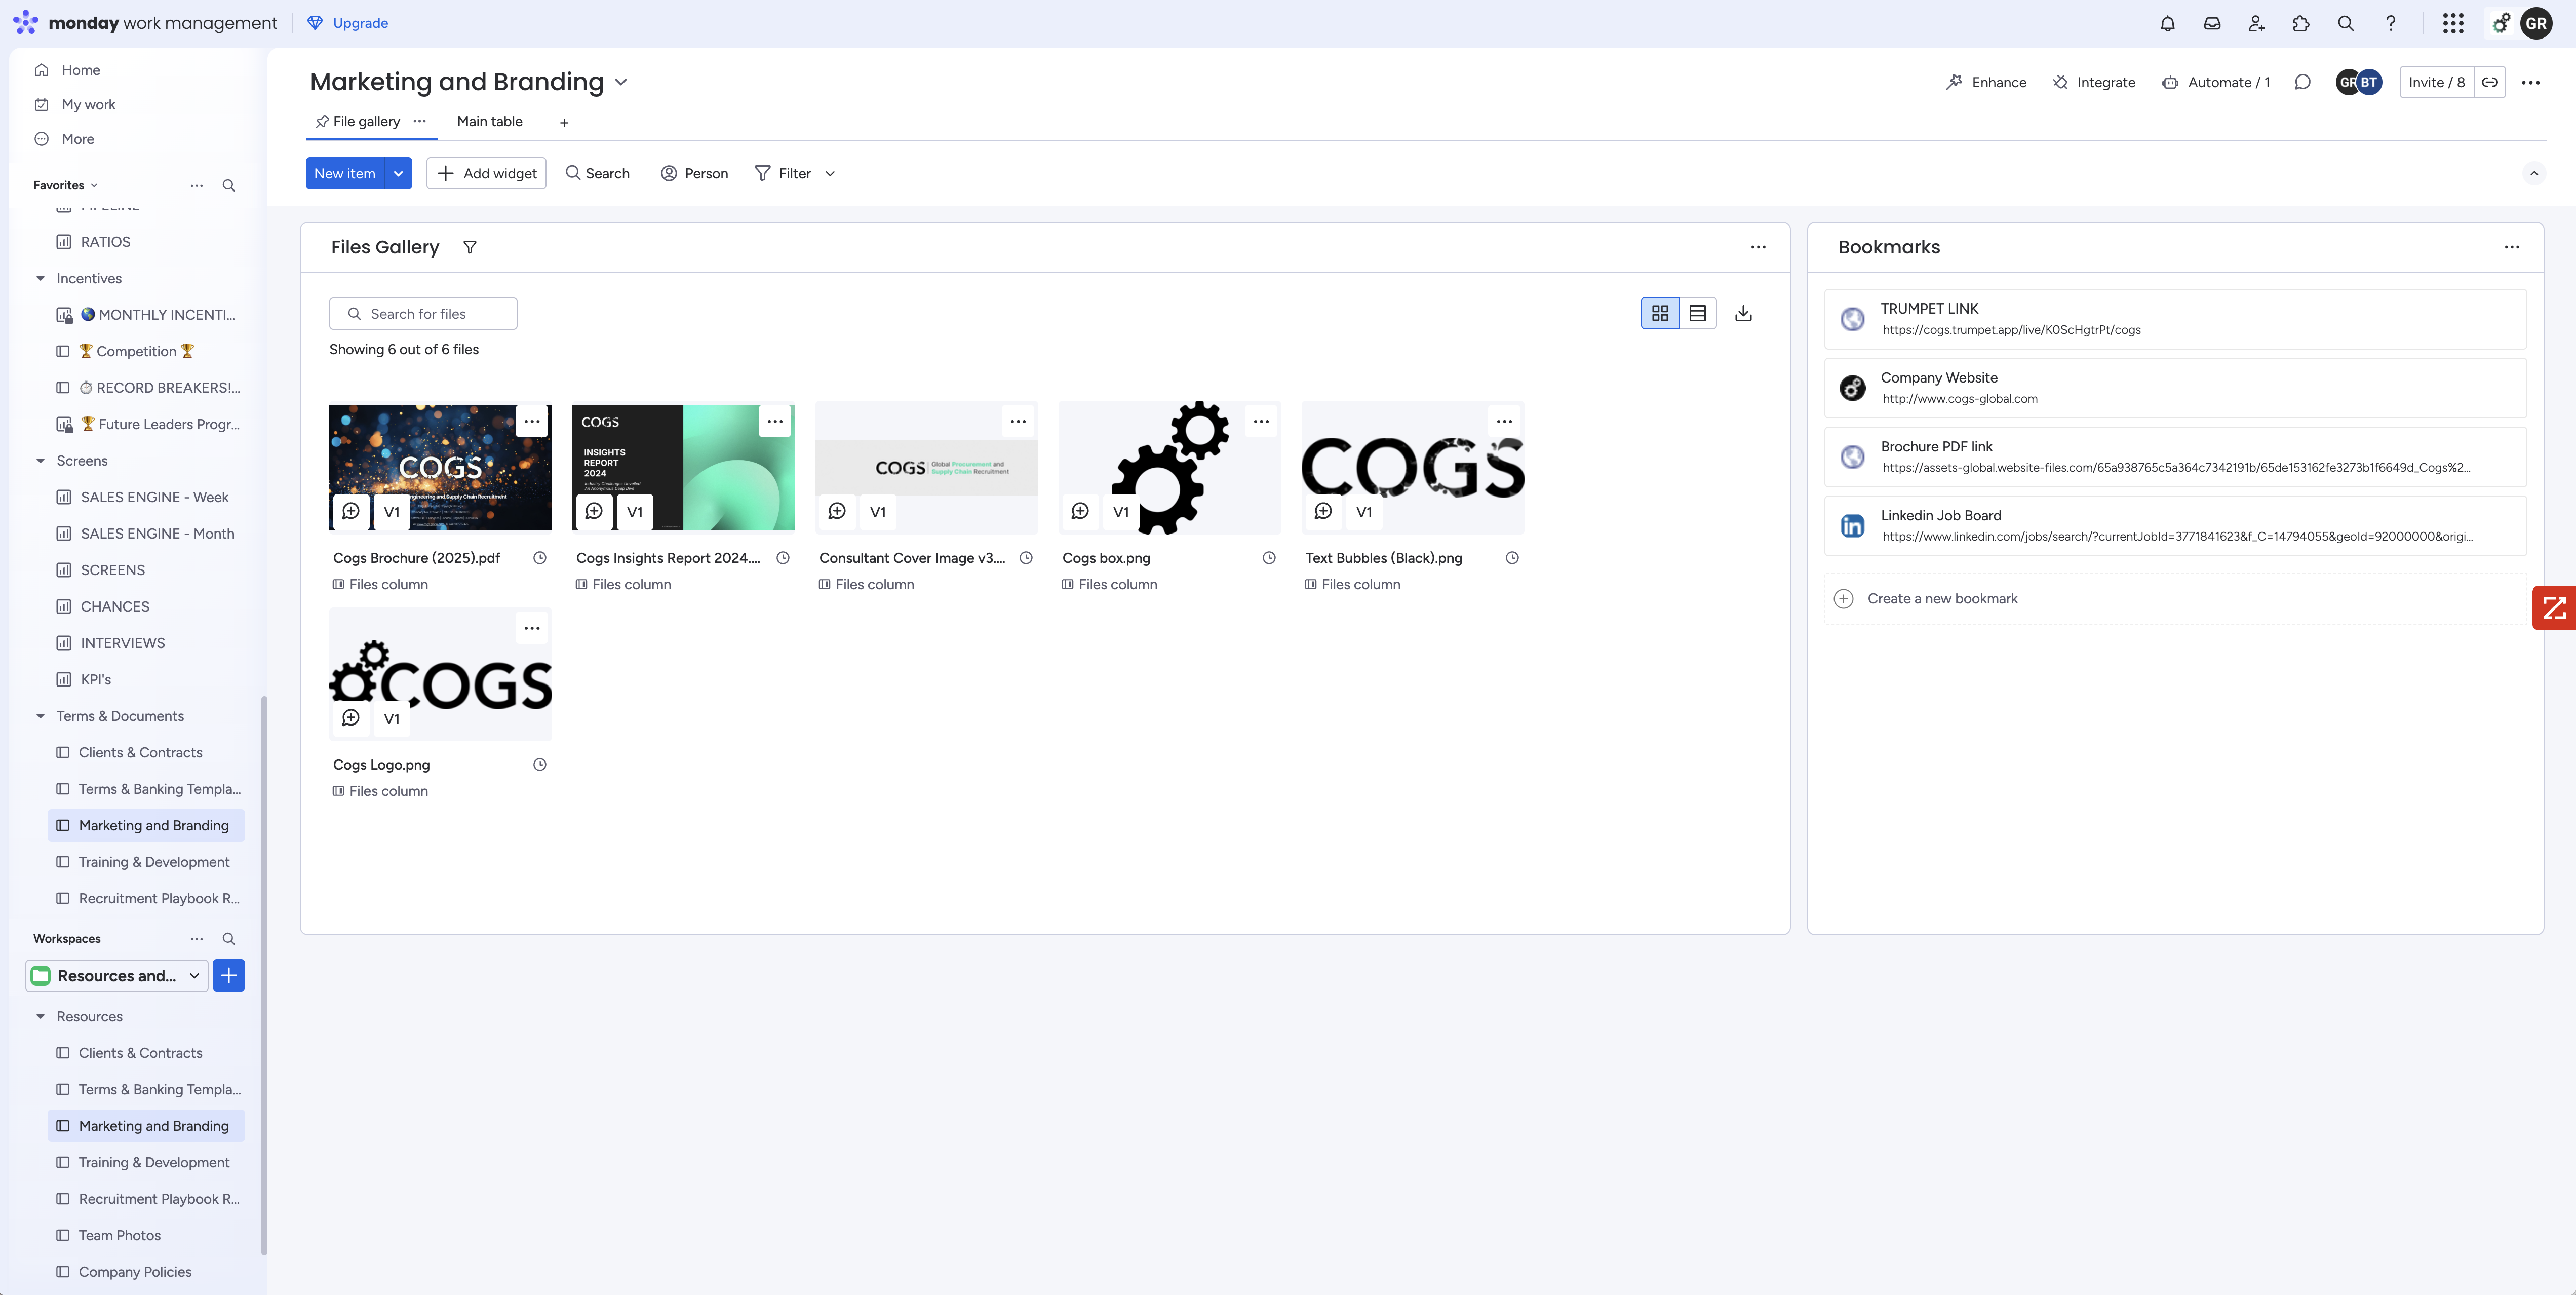Open the inbox tray icon

2212,23
